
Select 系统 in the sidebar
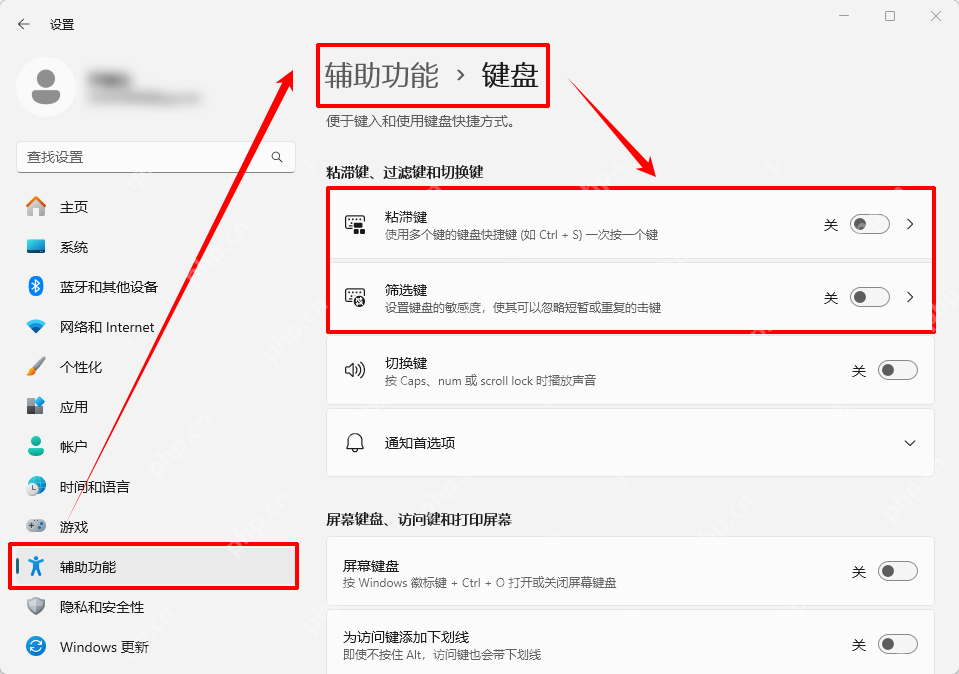(156, 246)
